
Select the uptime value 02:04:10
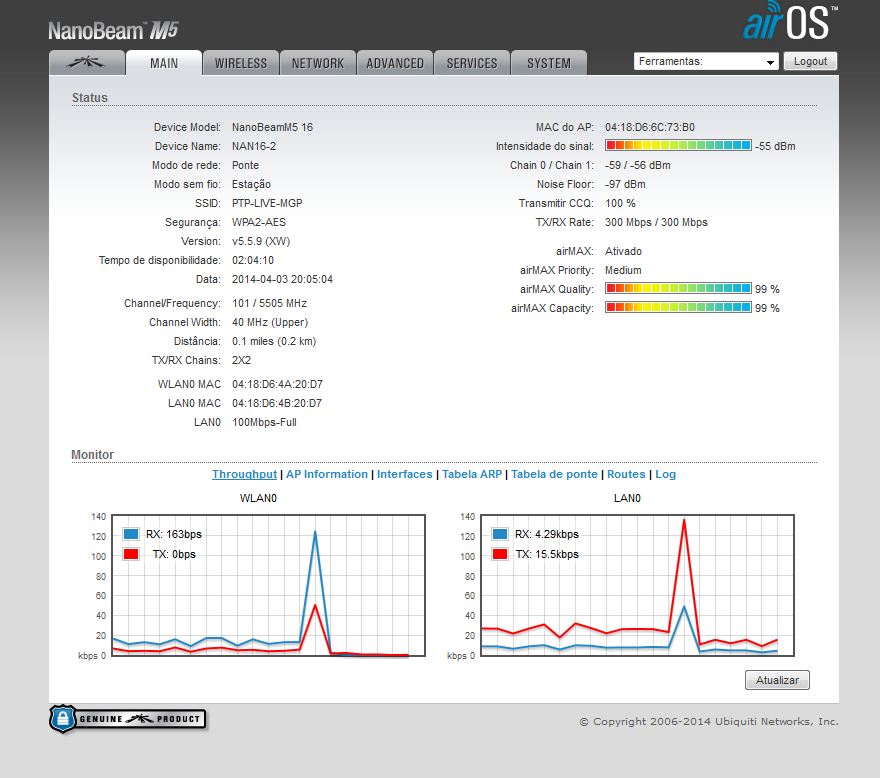click(x=253, y=260)
